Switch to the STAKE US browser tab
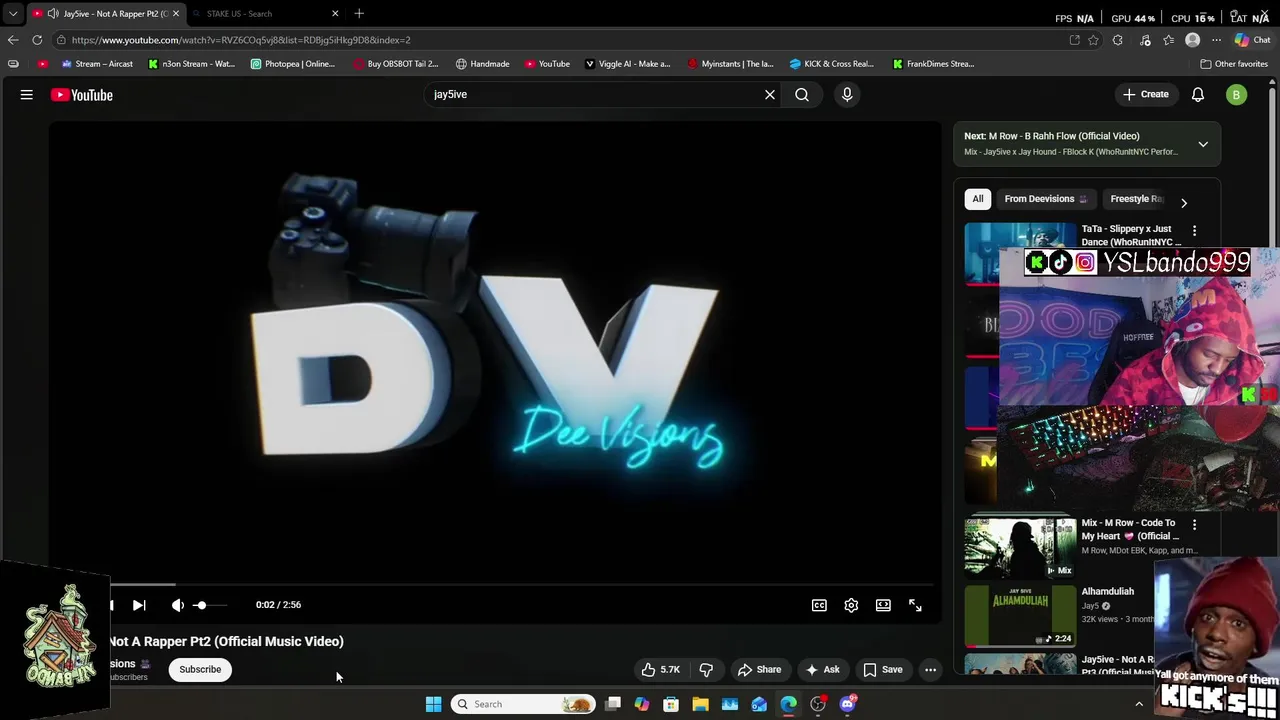1280x720 pixels. 265,13
